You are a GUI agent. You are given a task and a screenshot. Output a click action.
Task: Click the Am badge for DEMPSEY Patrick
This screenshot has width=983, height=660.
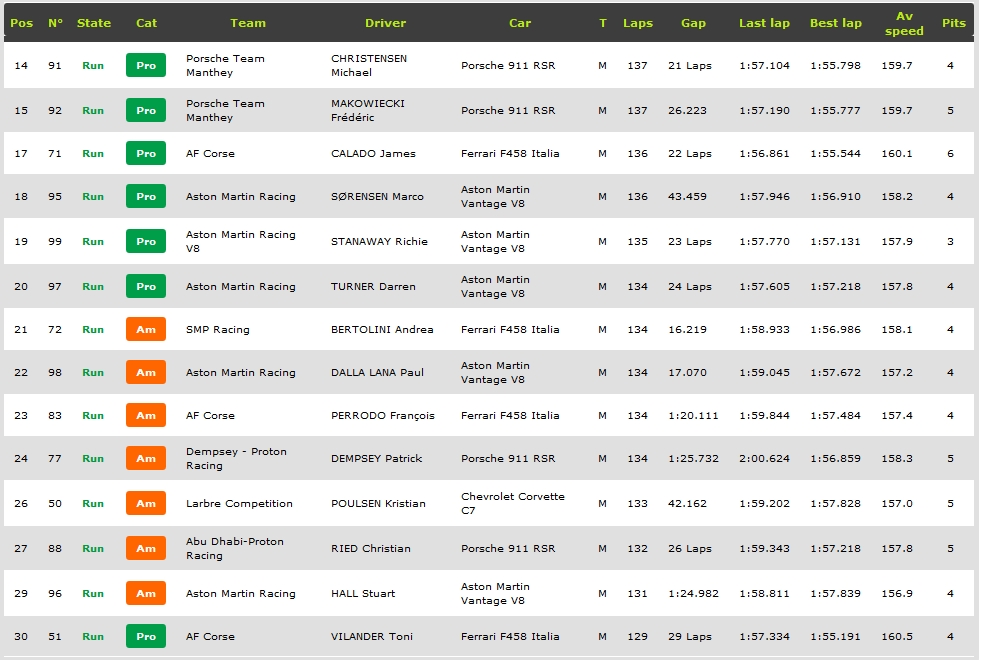click(146, 459)
